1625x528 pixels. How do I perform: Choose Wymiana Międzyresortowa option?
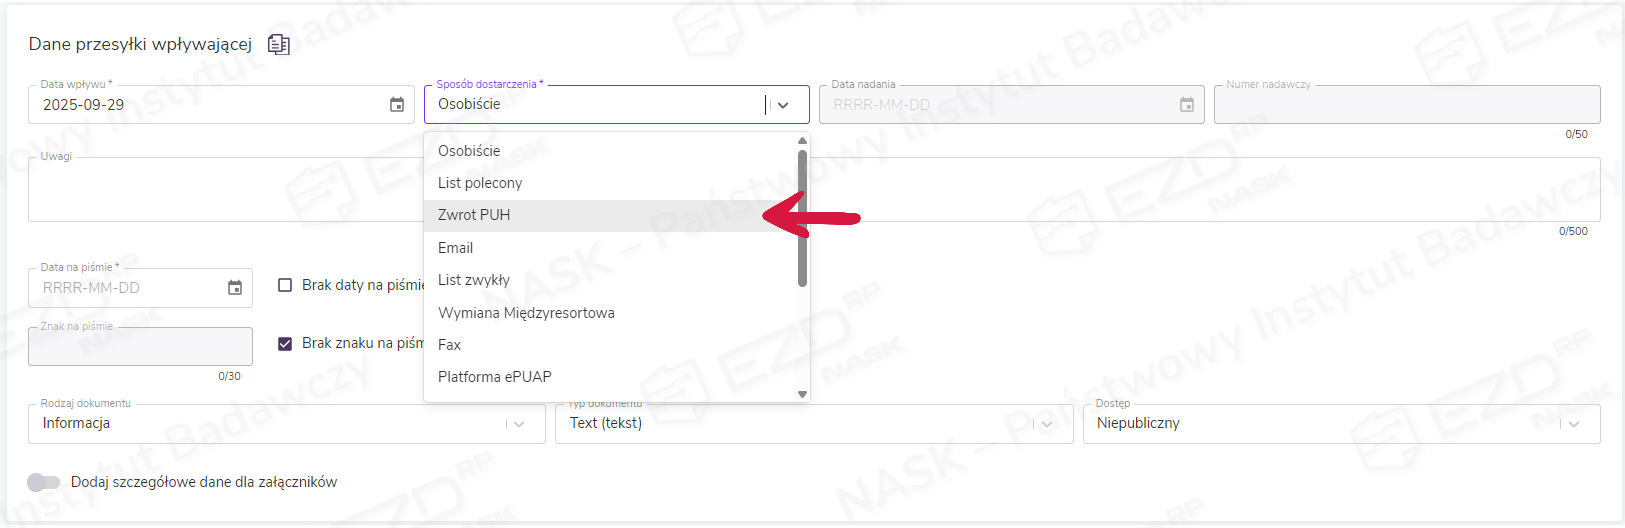point(526,313)
